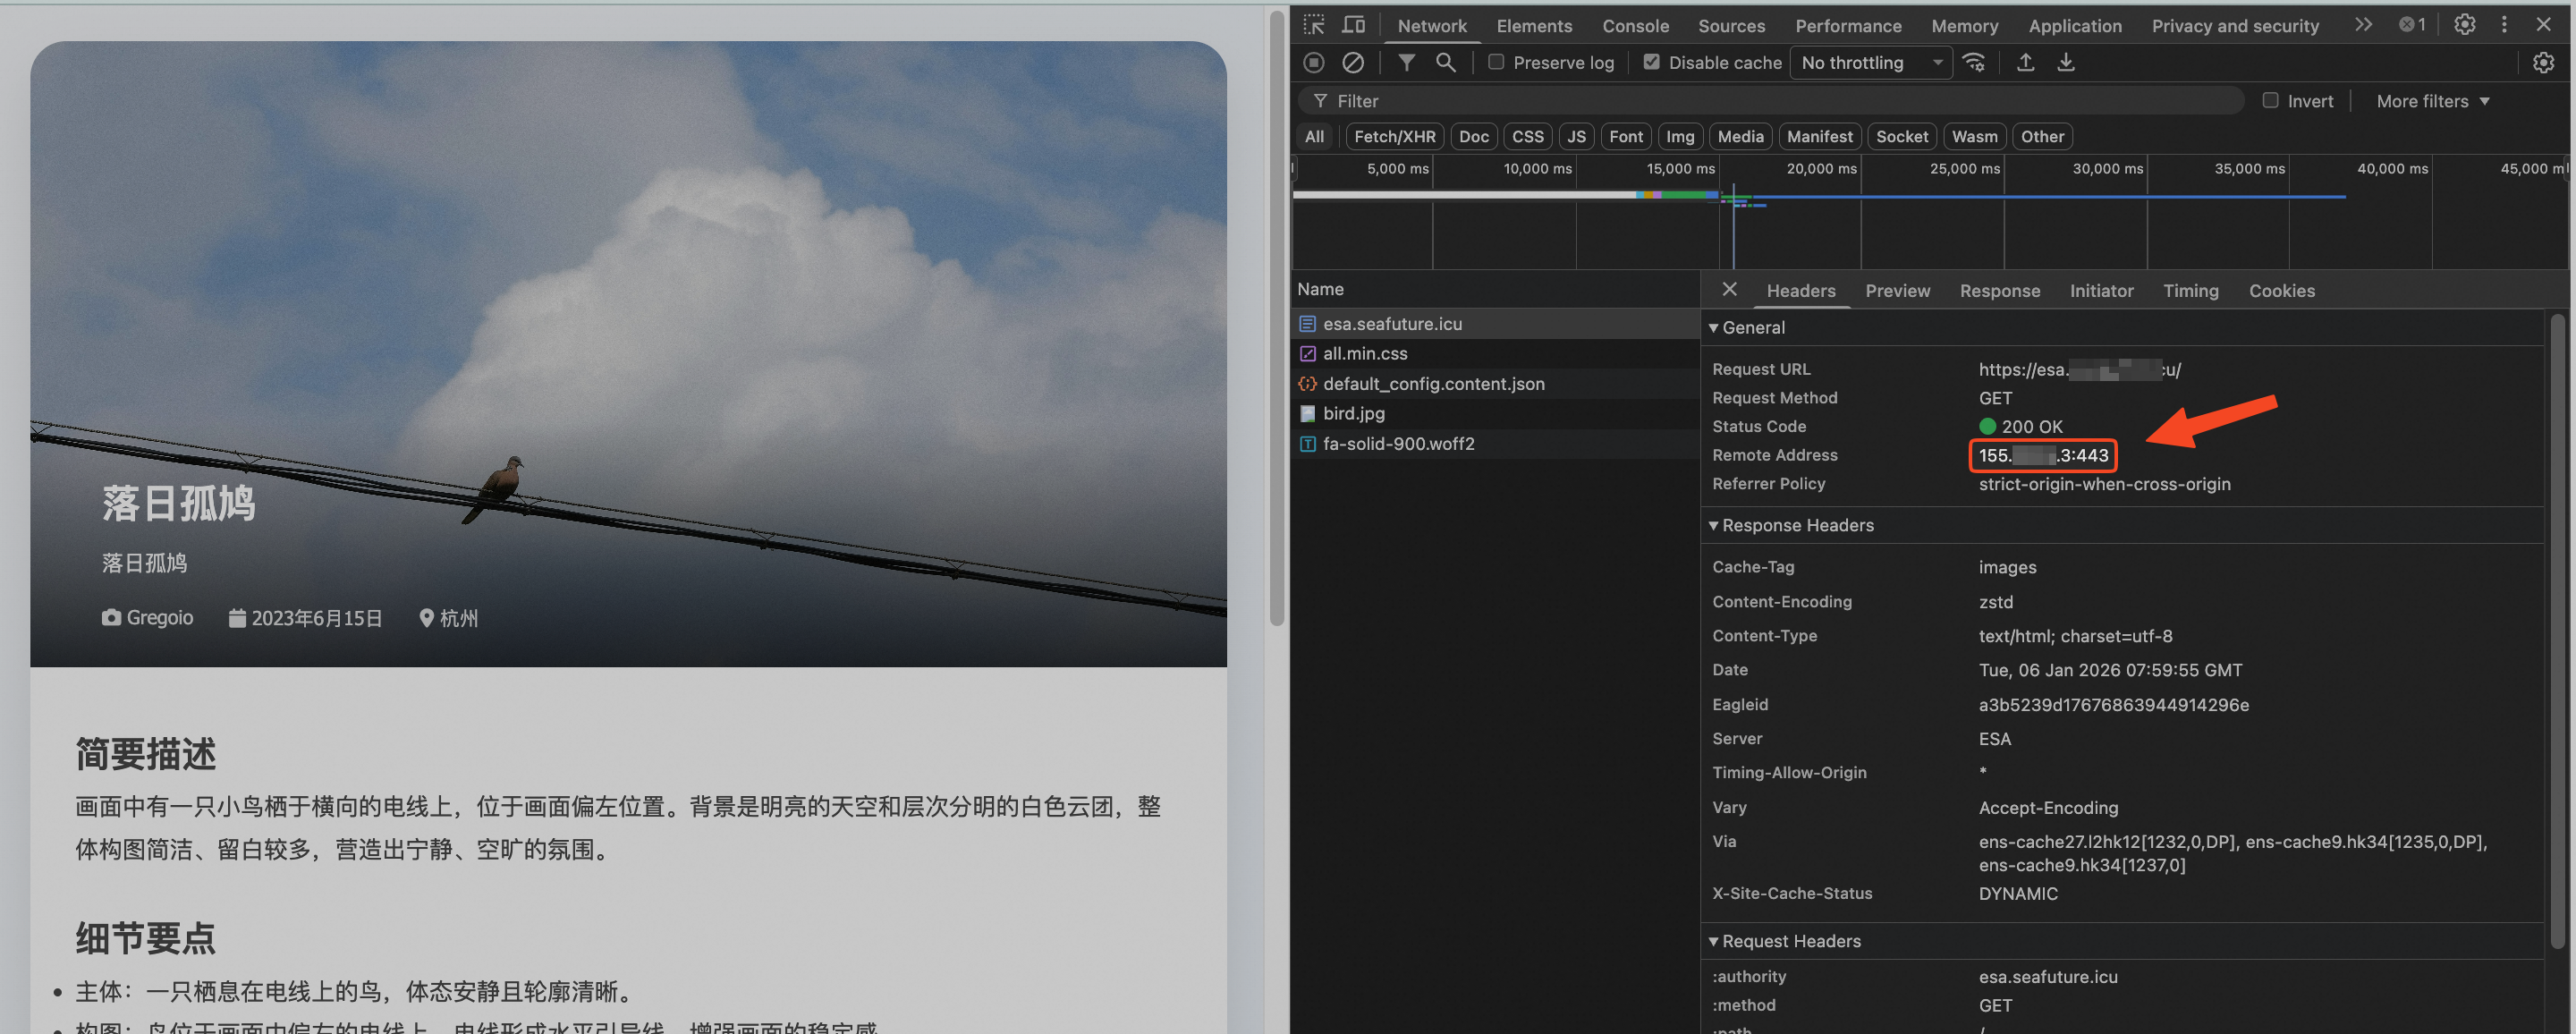This screenshot has height=1034, width=2576.
Task: Clear the network log
Action: [x=1353, y=63]
